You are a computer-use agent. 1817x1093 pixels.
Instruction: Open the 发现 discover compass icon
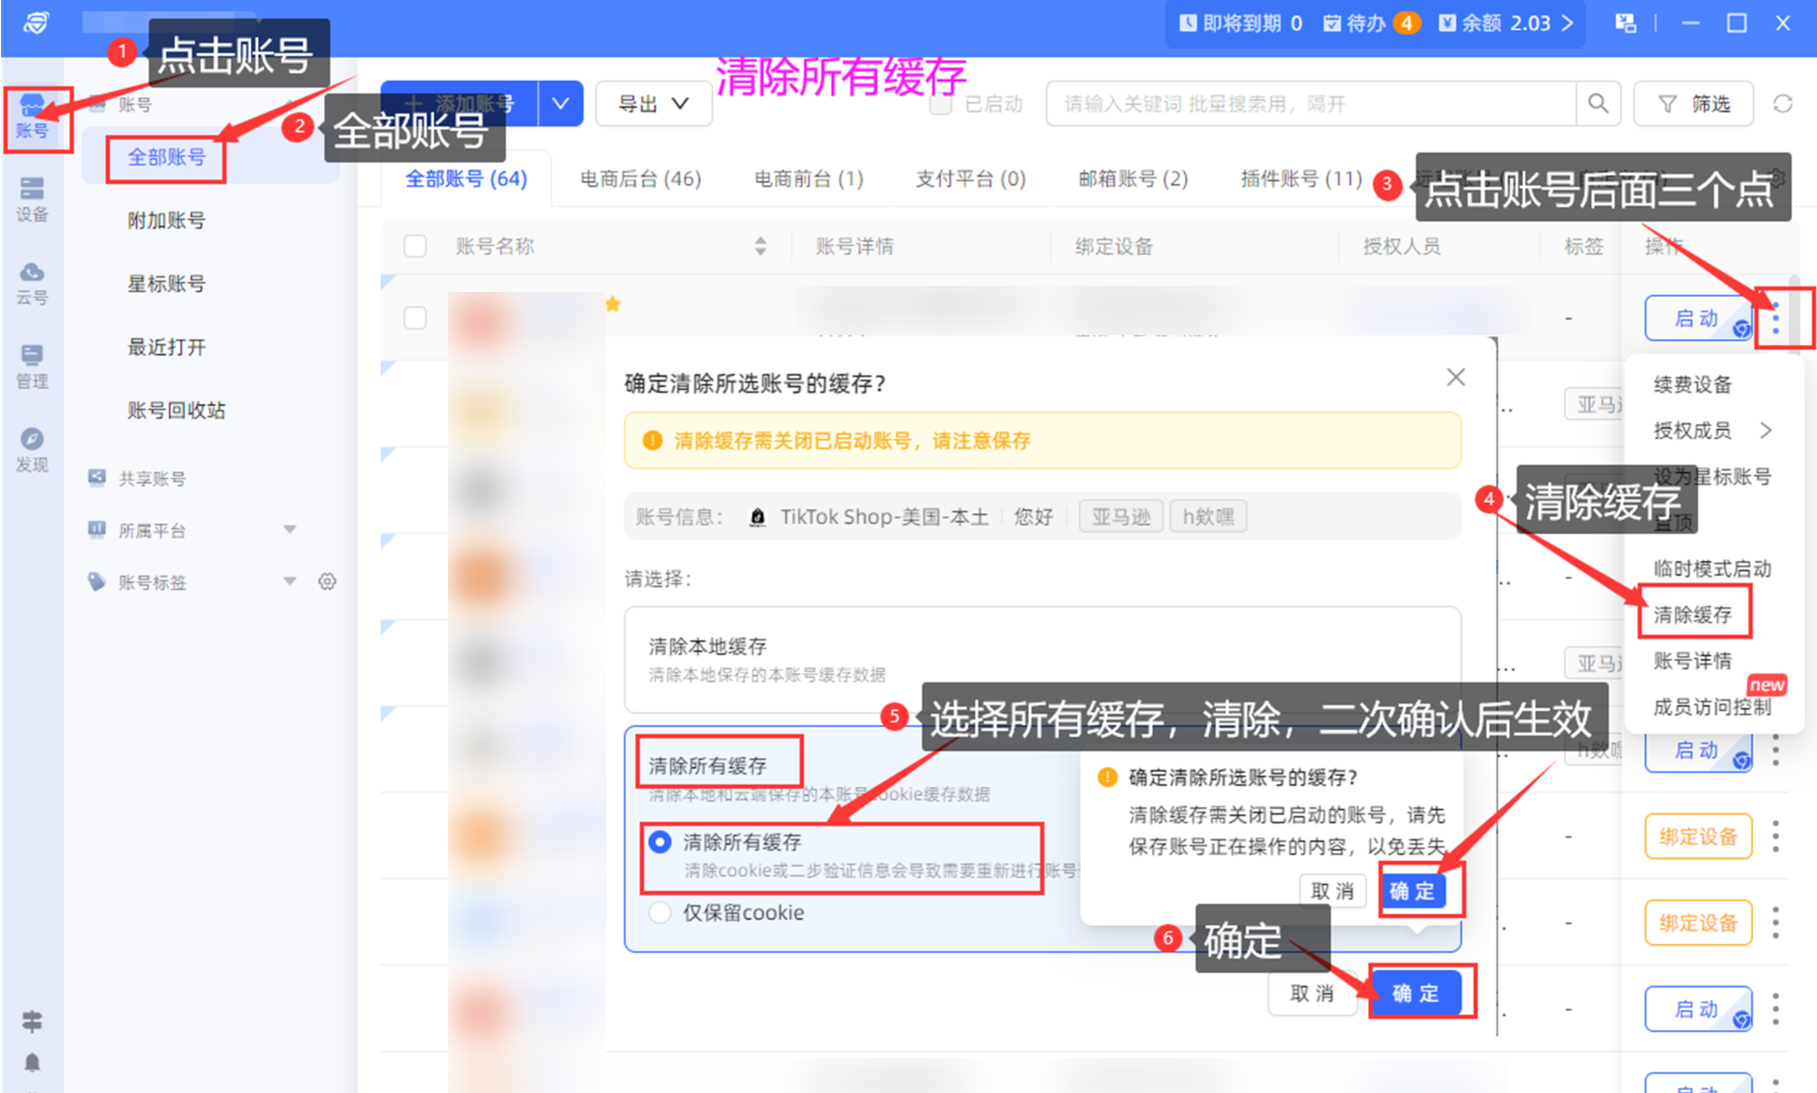[x=32, y=449]
